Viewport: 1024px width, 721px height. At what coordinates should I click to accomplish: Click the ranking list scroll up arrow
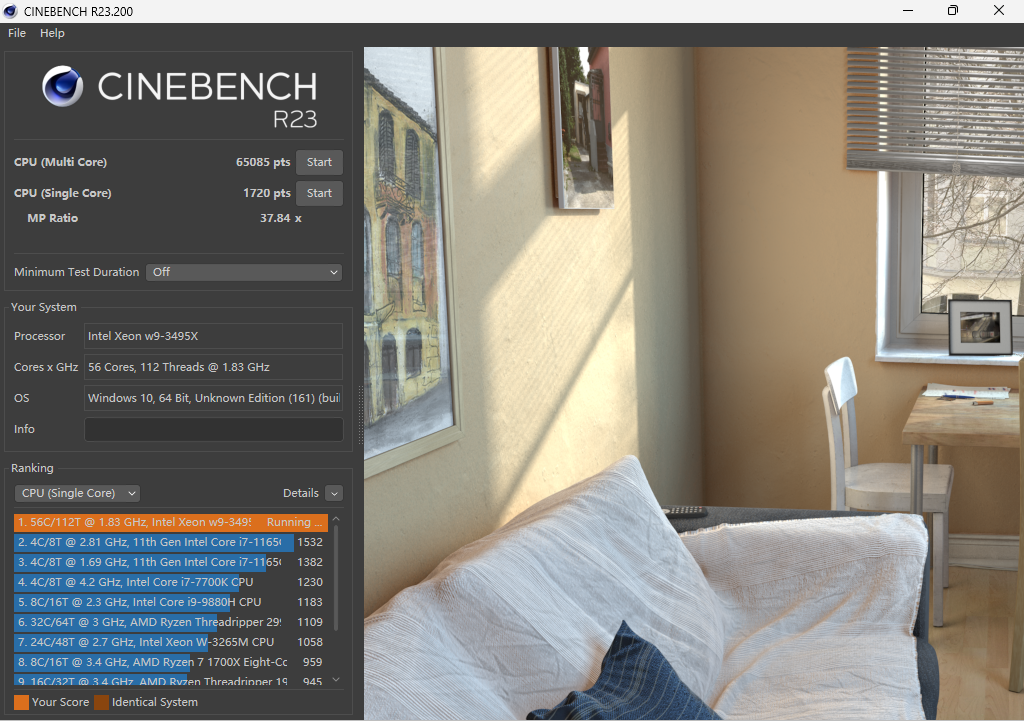[x=336, y=519]
